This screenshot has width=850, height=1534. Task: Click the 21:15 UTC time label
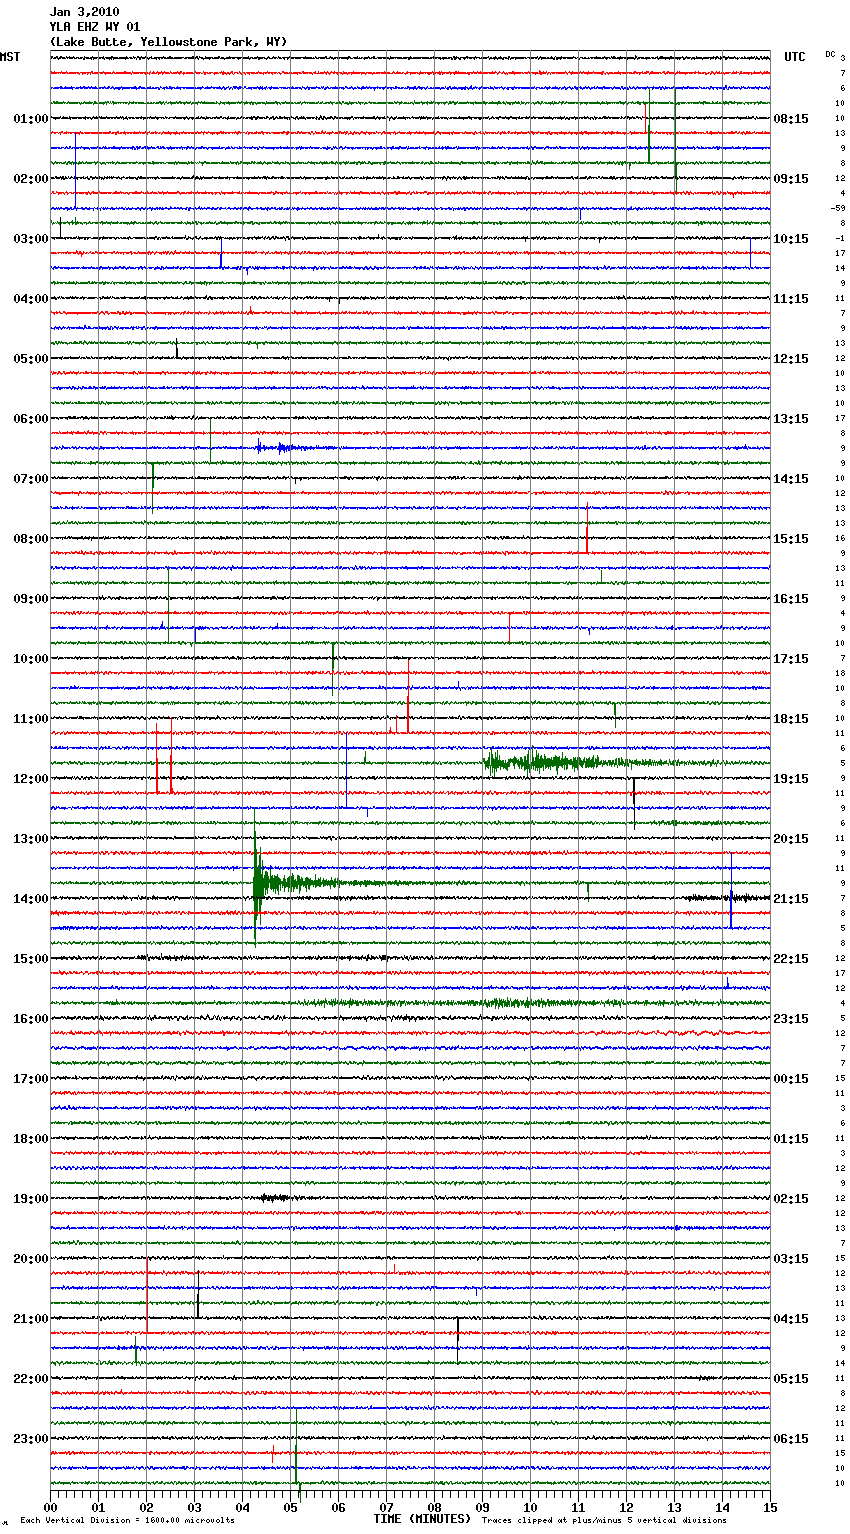[x=791, y=899]
